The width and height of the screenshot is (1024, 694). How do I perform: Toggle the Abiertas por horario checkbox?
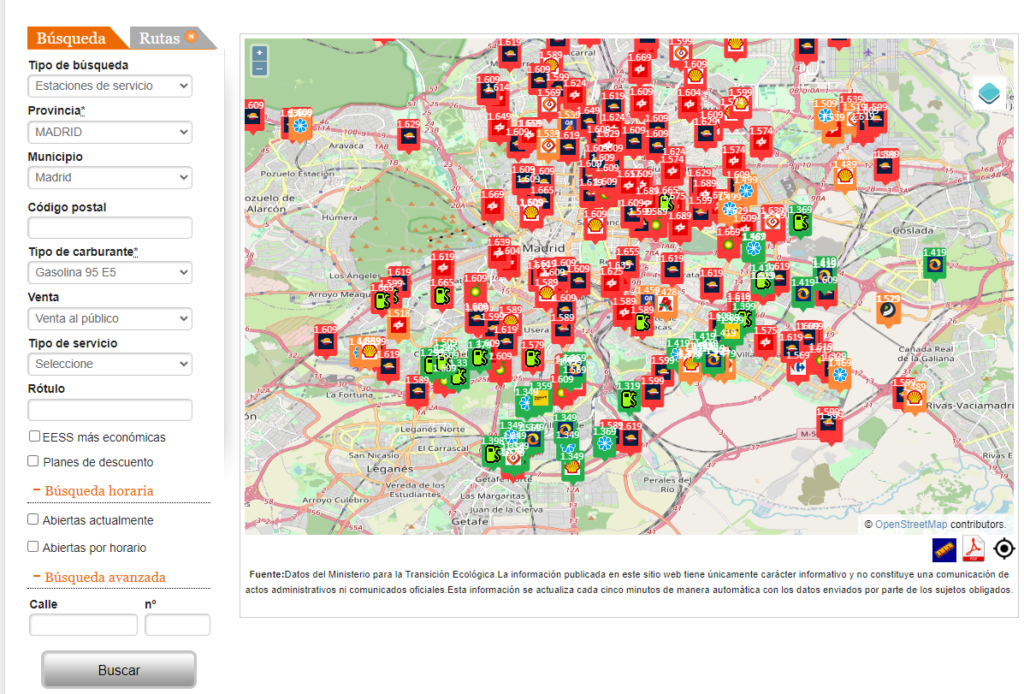tap(34, 547)
